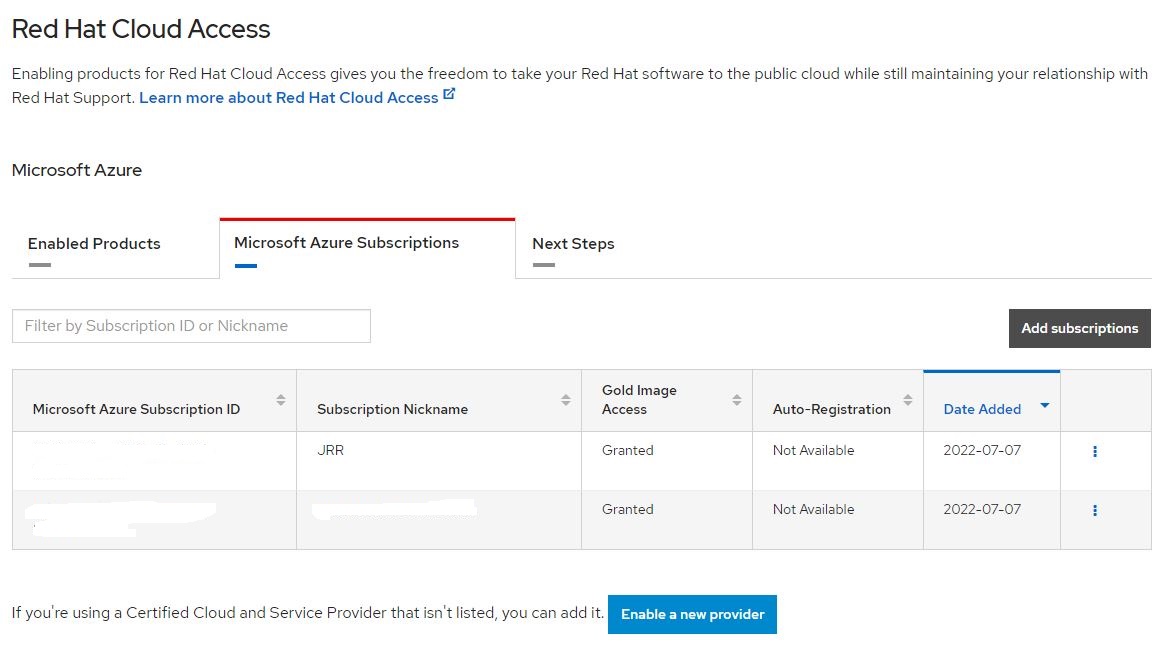Open the Next Steps tab

pyautogui.click(x=573, y=244)
